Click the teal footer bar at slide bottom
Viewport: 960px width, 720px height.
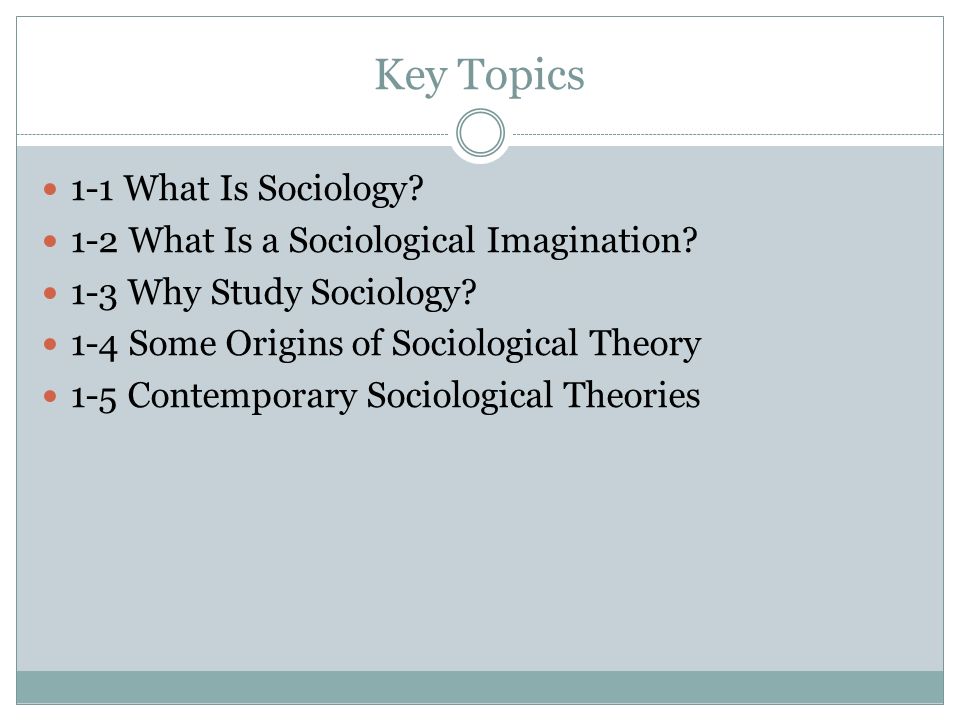coord(480,687)
